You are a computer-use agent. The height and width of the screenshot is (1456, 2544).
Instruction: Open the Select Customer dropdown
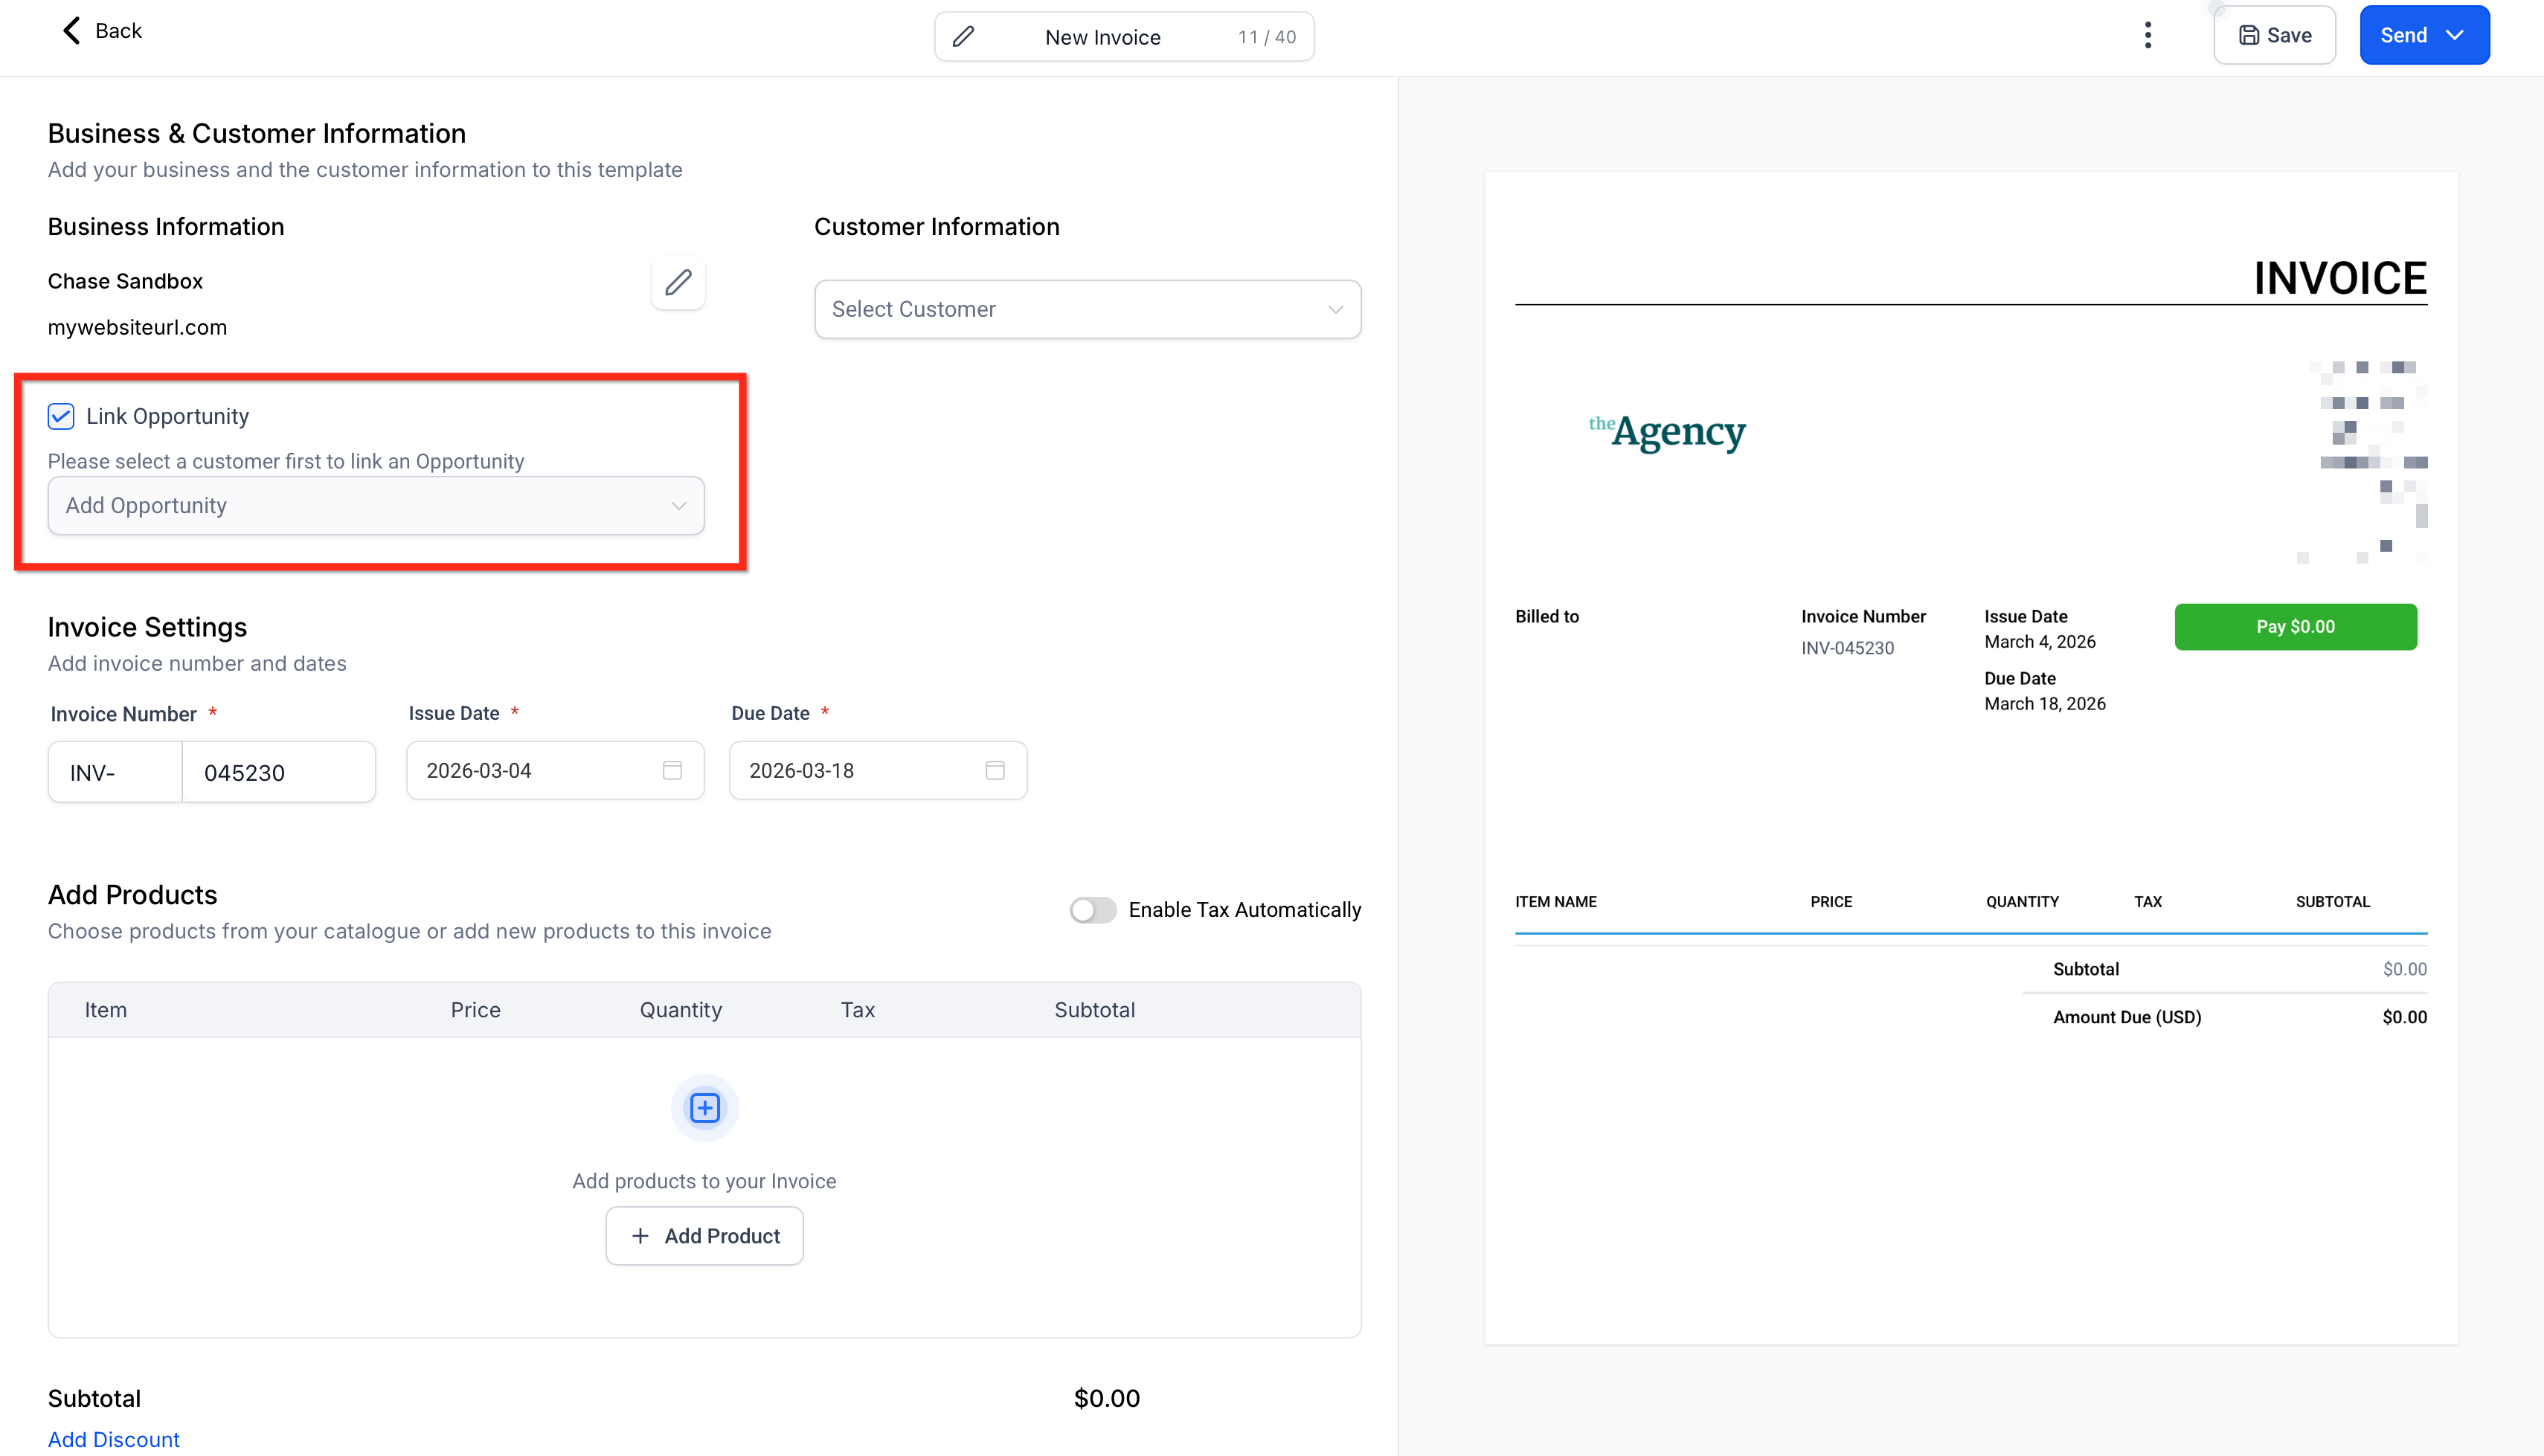click(x=1087, y=309)
